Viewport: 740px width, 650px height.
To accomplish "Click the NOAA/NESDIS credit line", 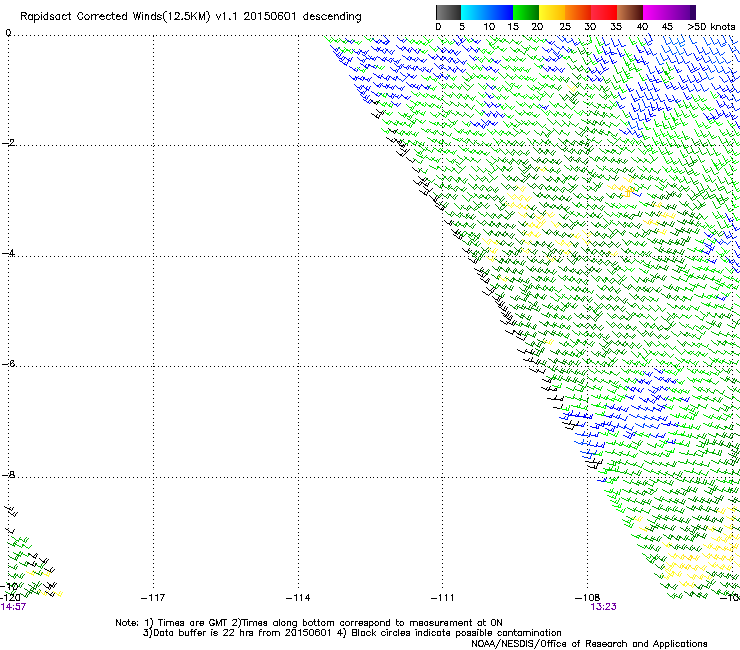I will coord(589,644).
